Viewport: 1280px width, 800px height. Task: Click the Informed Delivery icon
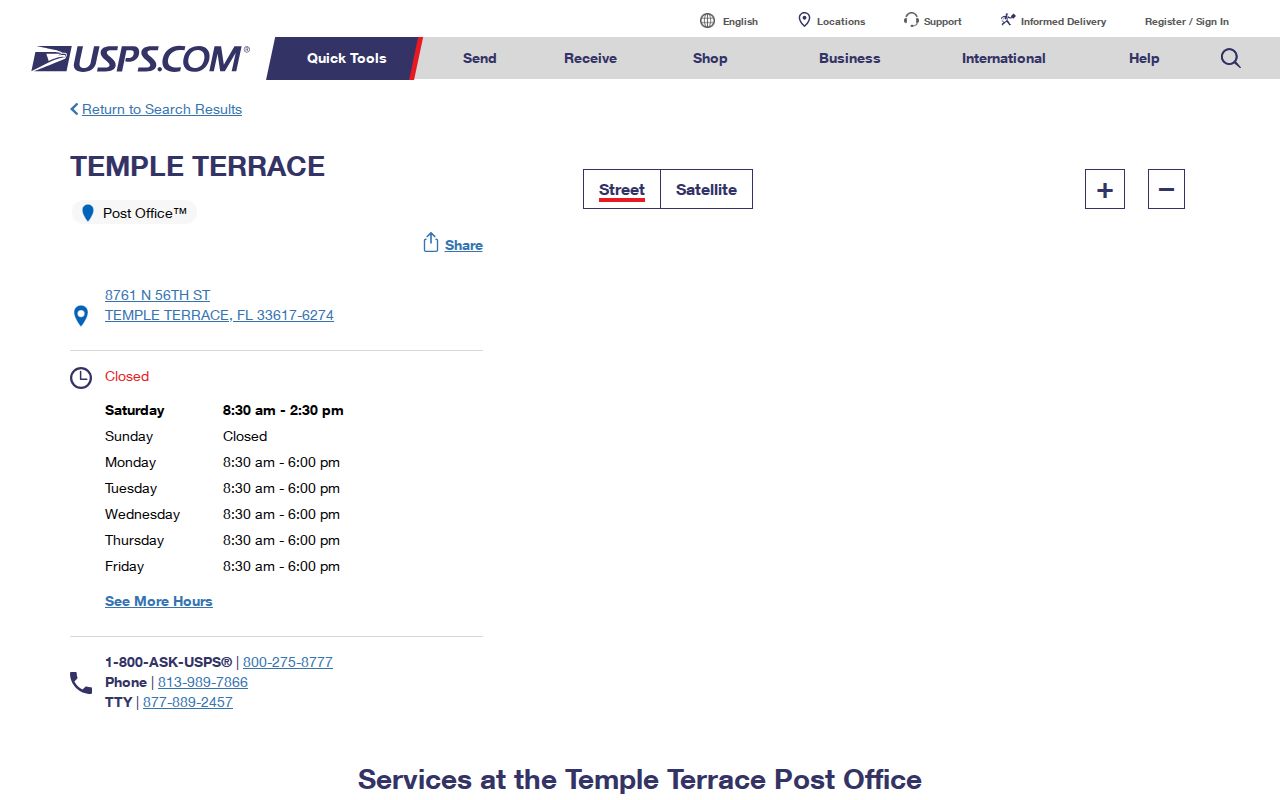1008,20
